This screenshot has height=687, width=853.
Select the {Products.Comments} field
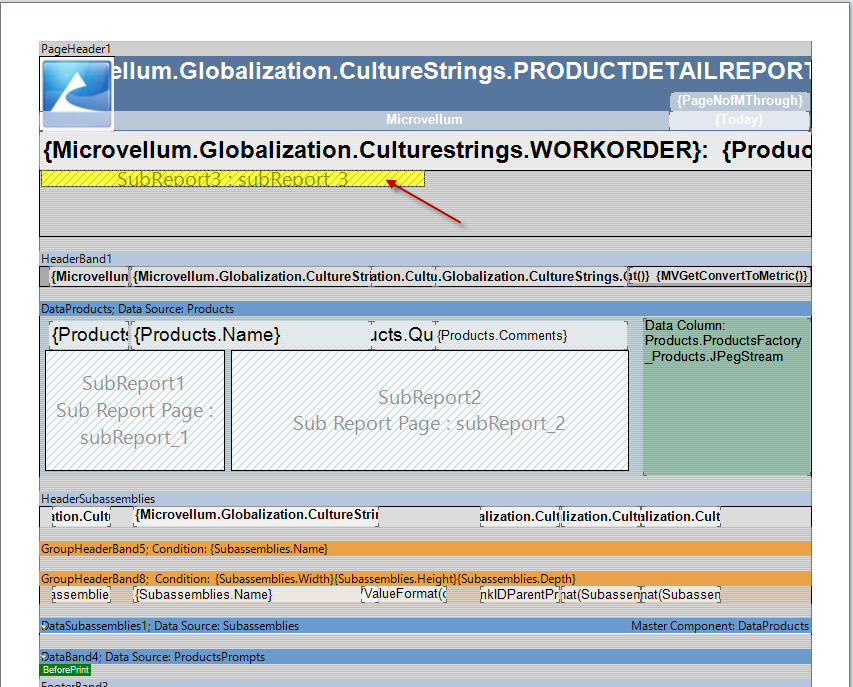(531, 336)
